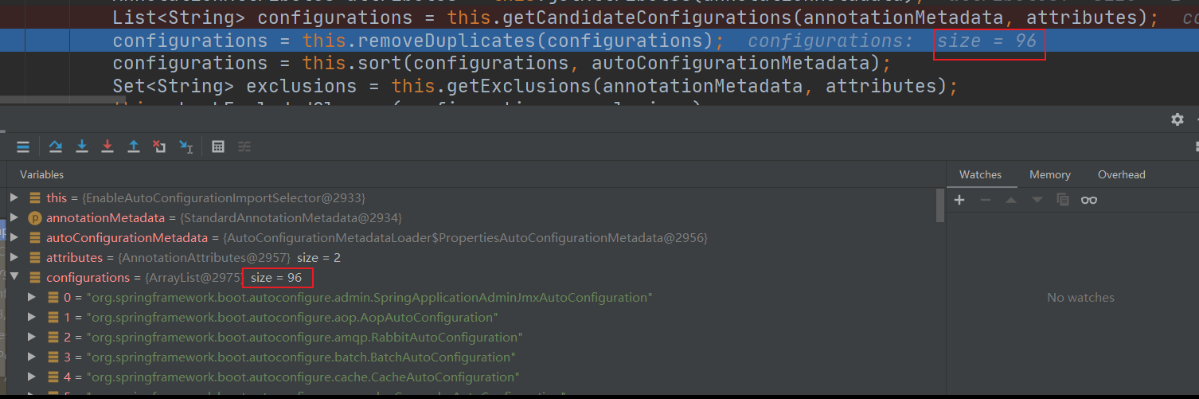Viewport: 1199px width, 399px height.
Task: Click the Run to Cursor icon
Action: 185,146
